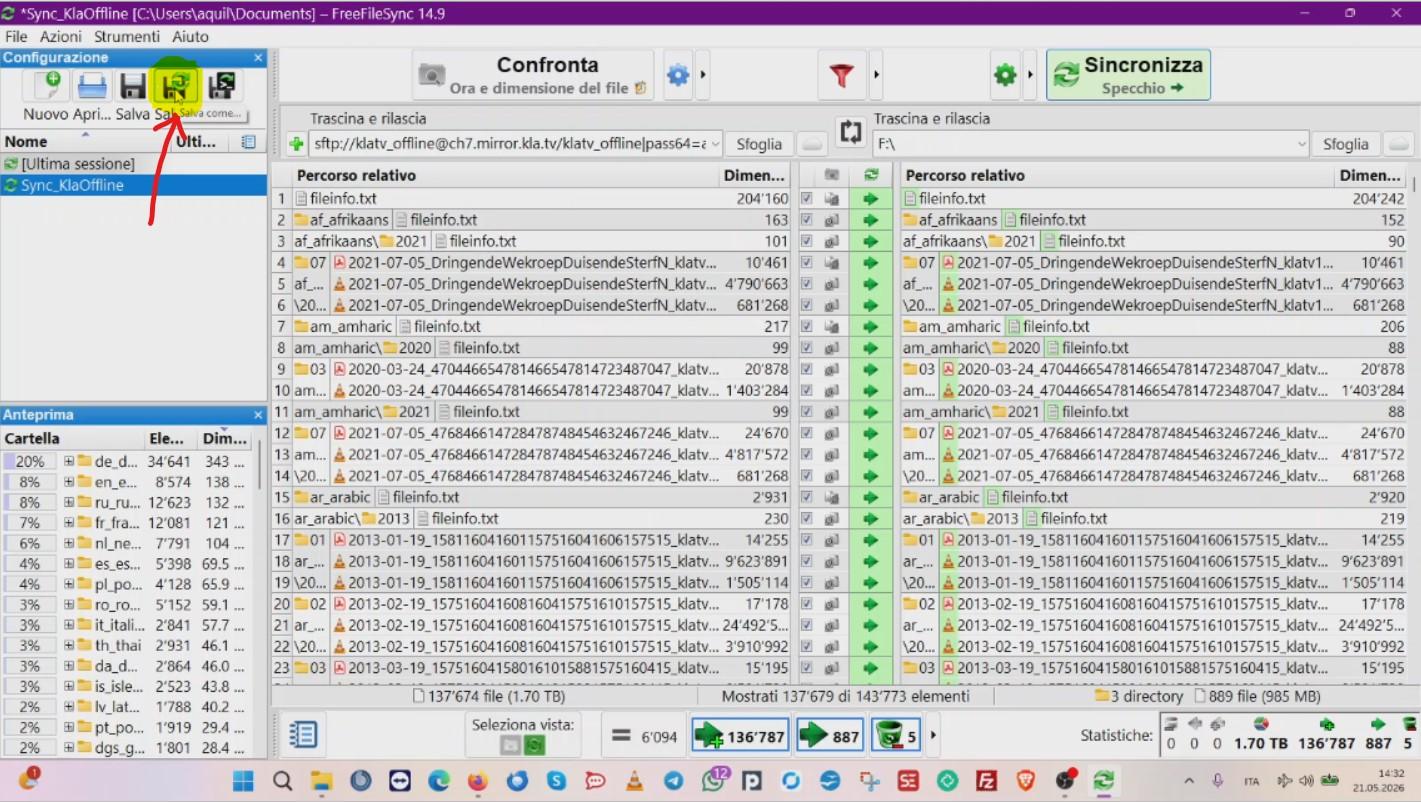
Task: Toggle the equal files view (6'094)
Action: [644, 736]
